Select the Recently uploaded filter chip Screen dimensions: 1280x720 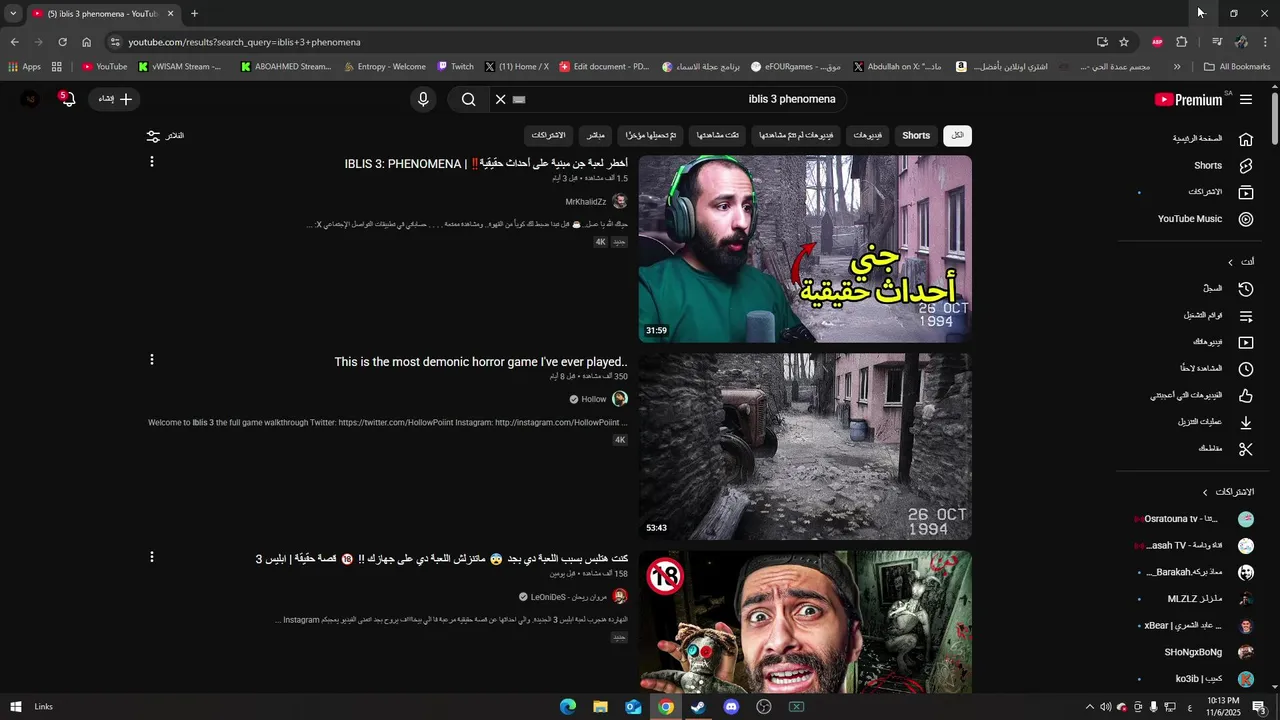point(651,136)
